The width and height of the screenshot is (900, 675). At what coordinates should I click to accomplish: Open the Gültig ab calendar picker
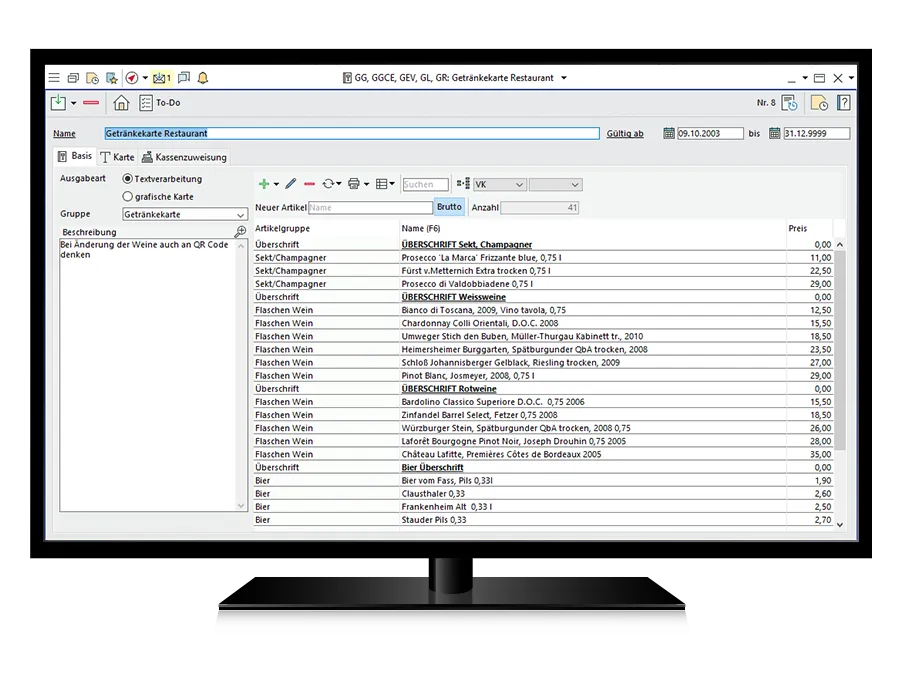[x=669, y=133]
